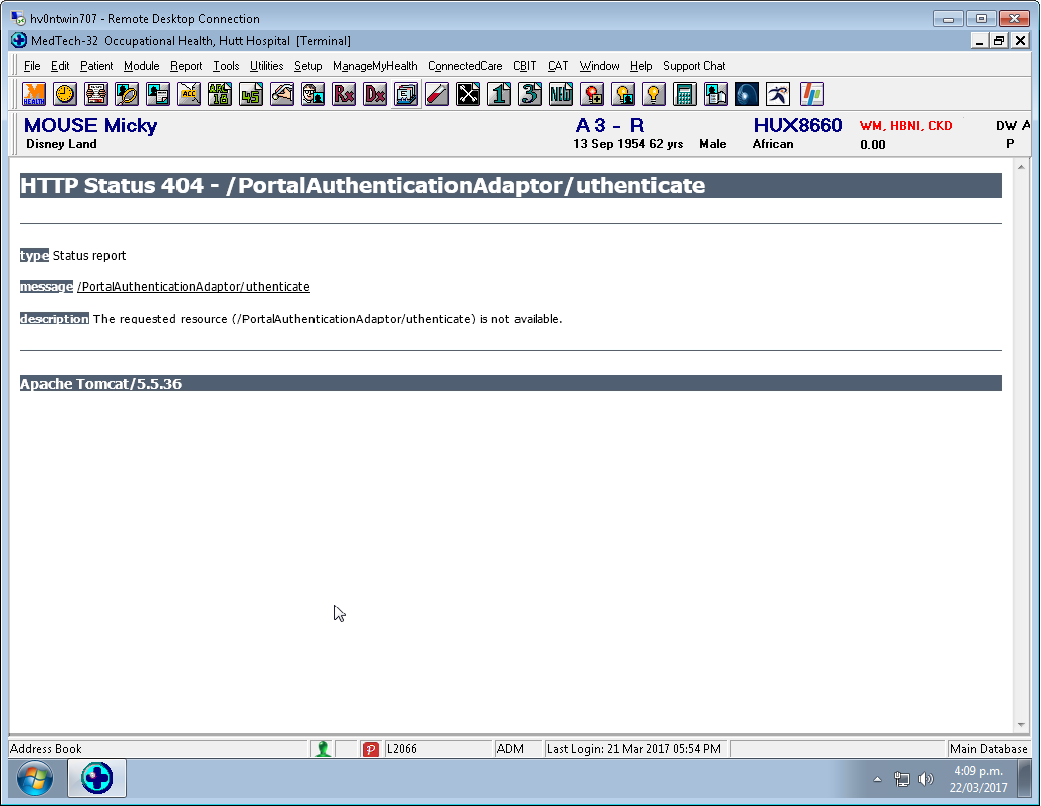Click the Main Database status entry
This screenshot has width=1041, height=806.
click(989, 749)
